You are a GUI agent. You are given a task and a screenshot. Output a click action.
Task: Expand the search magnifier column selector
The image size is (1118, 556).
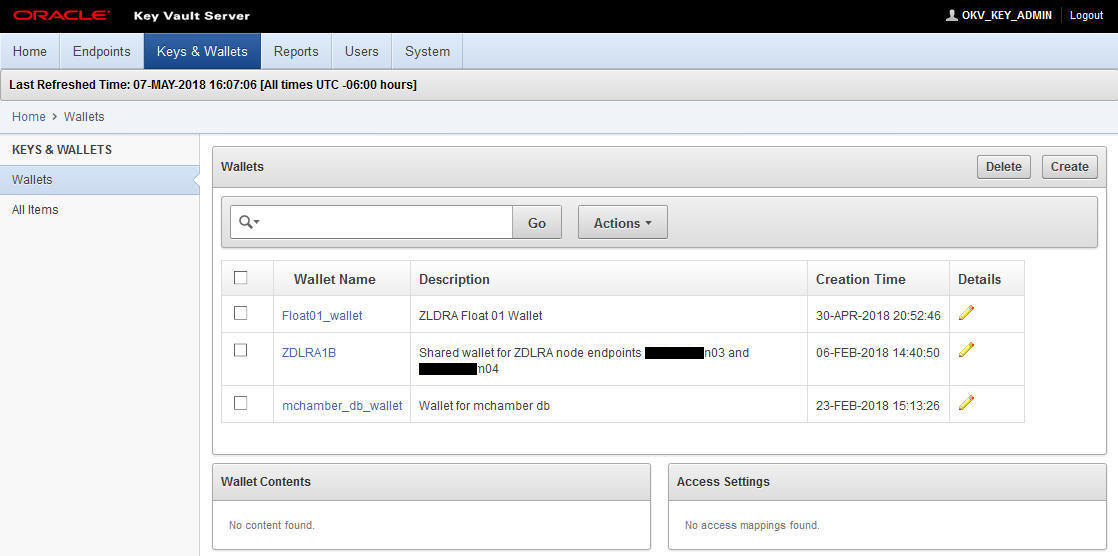click(249, 222)
